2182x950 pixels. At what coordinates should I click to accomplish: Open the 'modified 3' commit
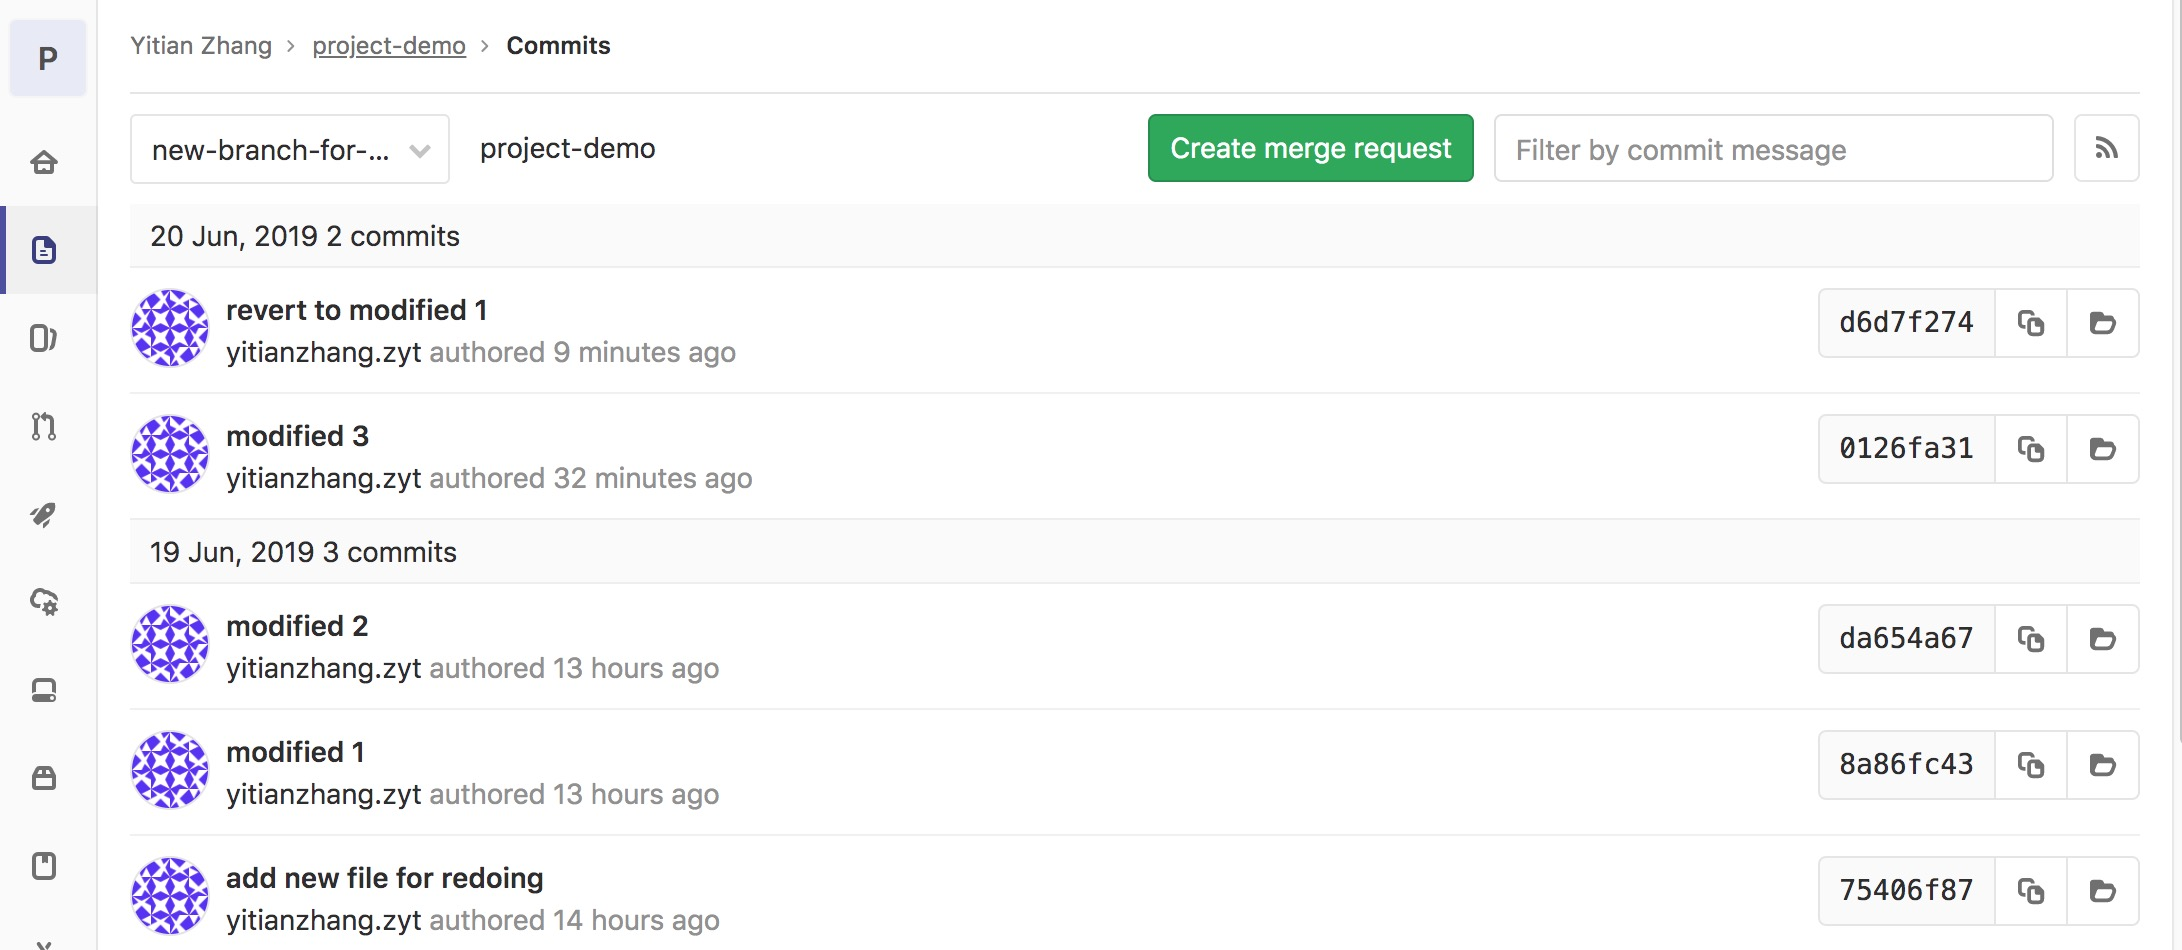297,437
